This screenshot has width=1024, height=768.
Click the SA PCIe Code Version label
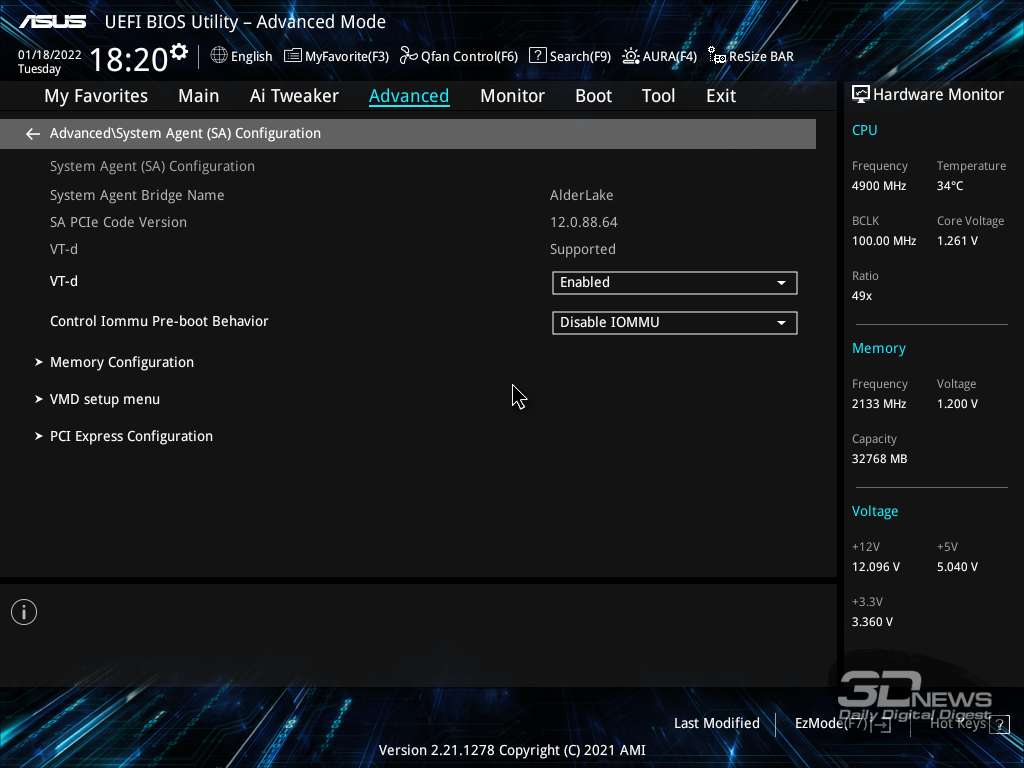point(118,222)
